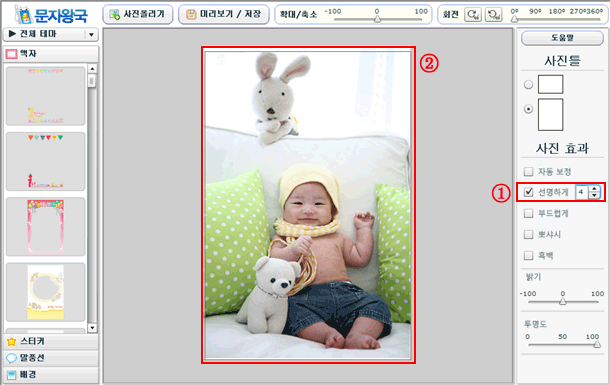Increase sharpen value with up stepper arrow
The image size is (610, 385).
point(594,189)
